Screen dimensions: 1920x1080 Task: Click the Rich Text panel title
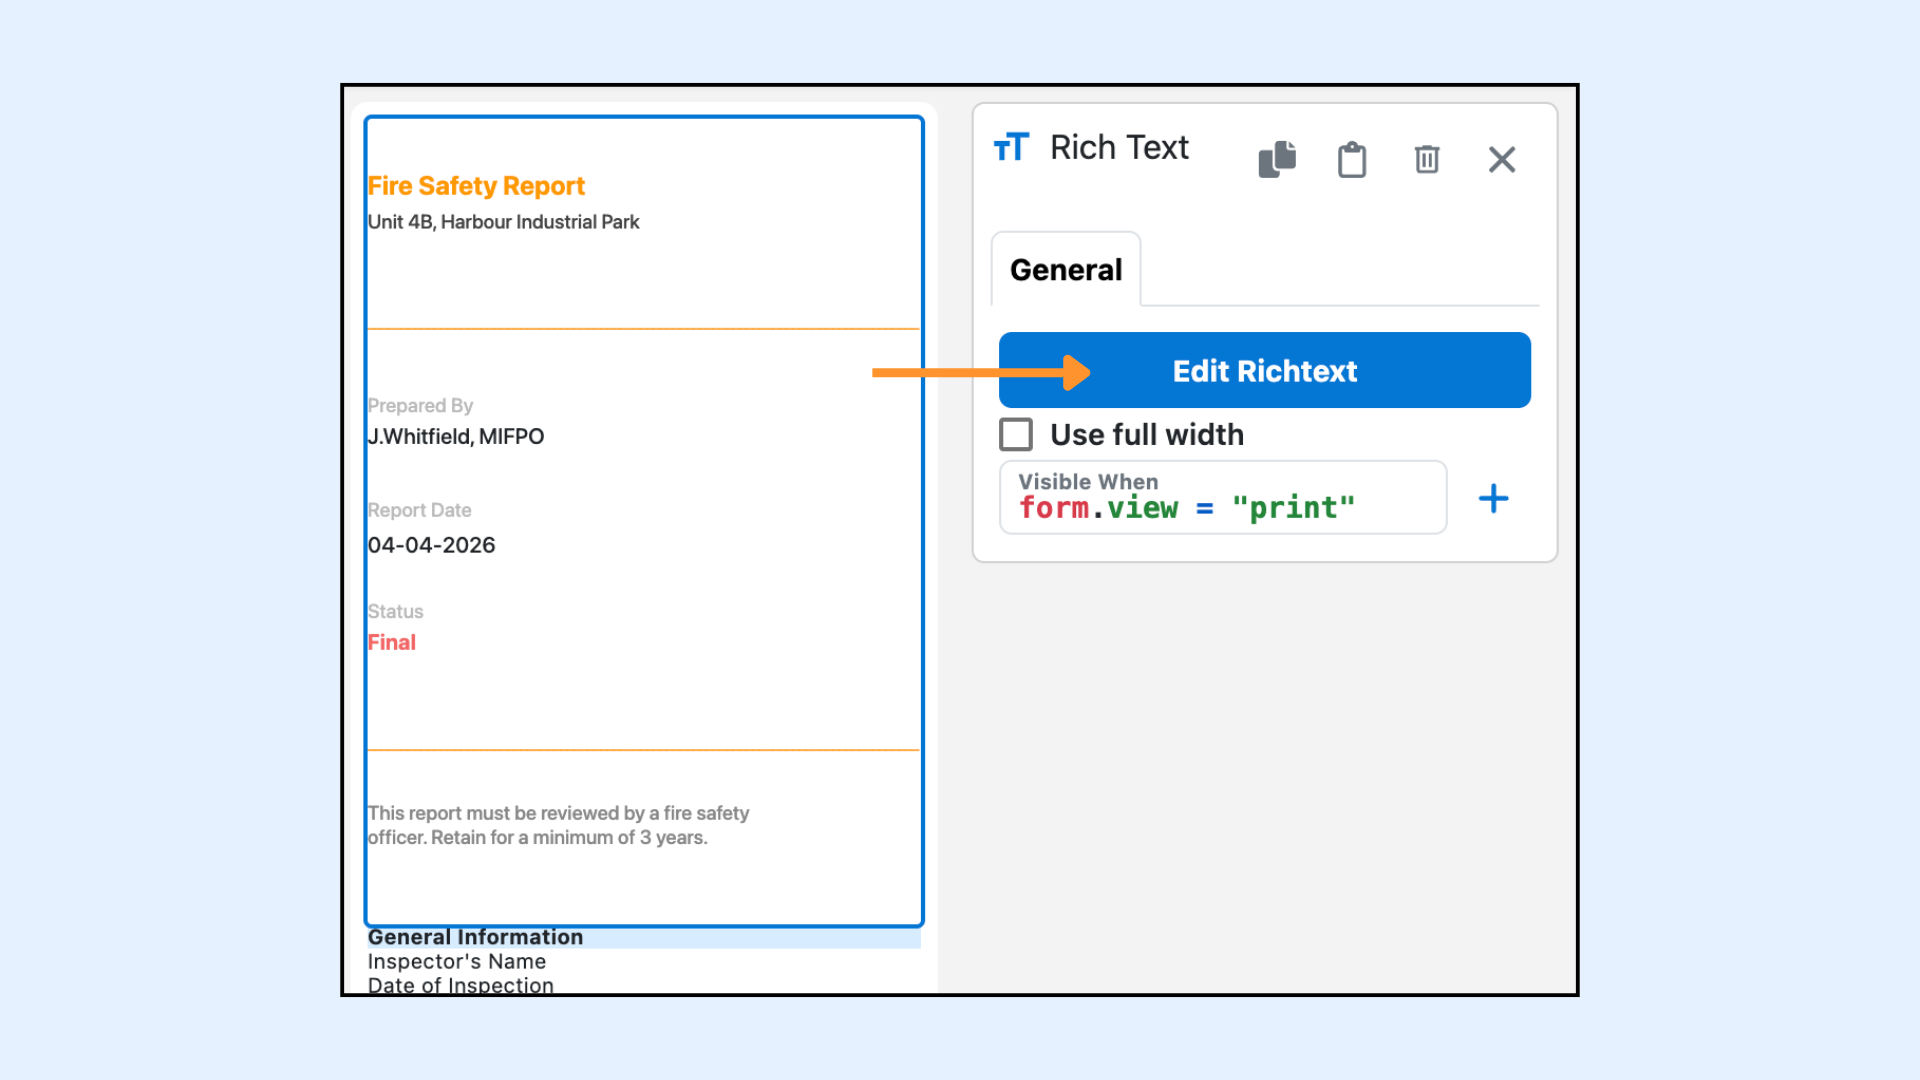pos(1118,148)
